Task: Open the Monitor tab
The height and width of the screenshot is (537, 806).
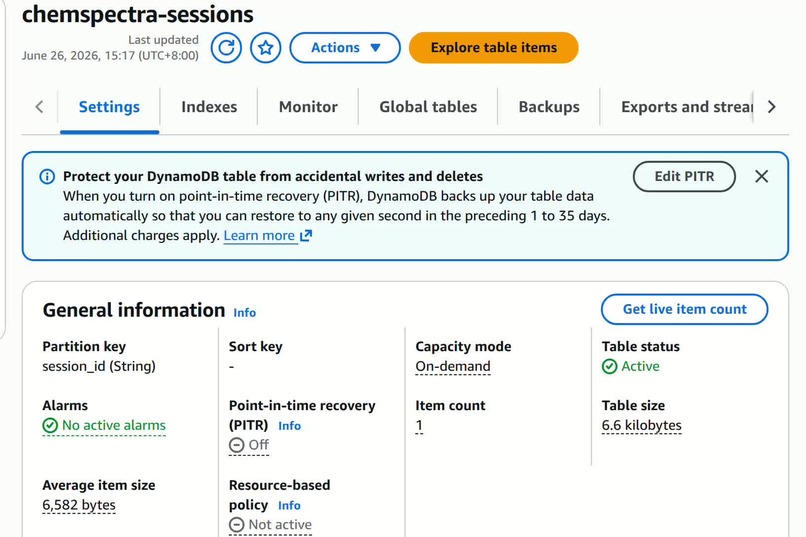Action: [308, 107]
